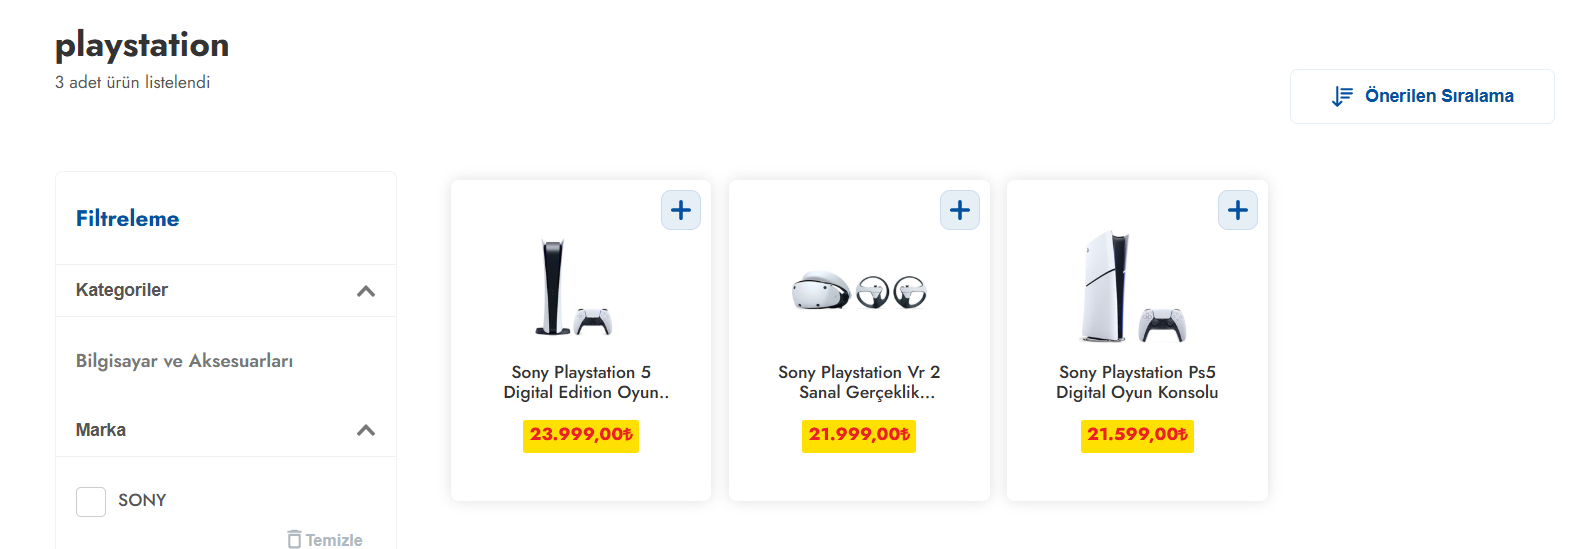Viewport: 1578px width, 549px height.
Task: Click the PS5 Digital slim console image
Action: point(1133,288)
